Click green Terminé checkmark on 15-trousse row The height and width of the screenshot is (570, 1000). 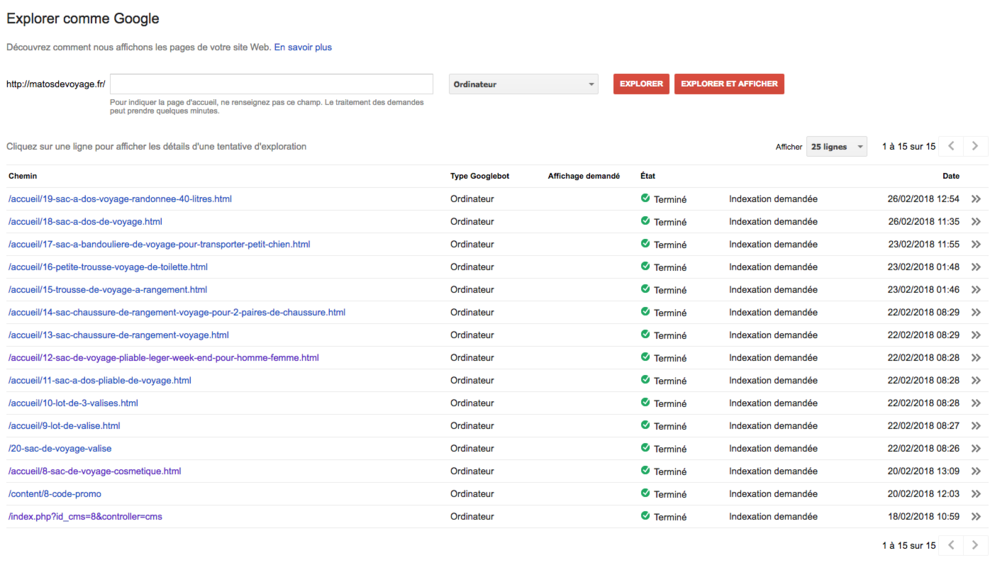click(x=645, y=289)
